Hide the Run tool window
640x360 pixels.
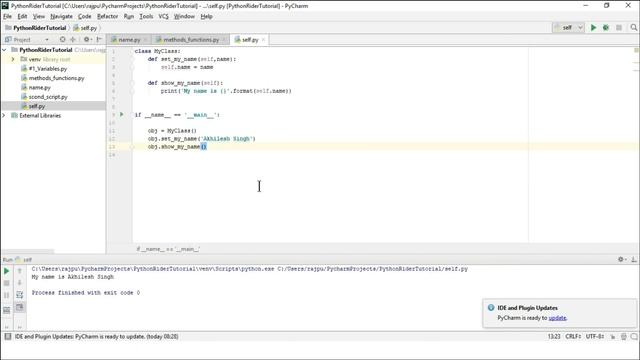(x=634, y=259)
